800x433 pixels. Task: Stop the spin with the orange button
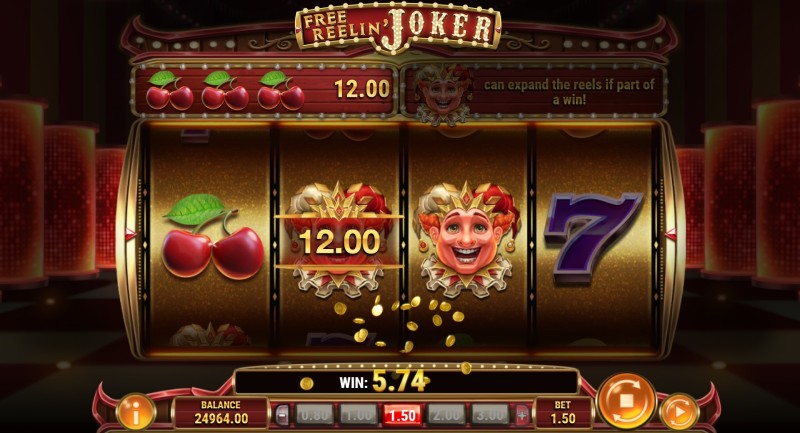626,401
